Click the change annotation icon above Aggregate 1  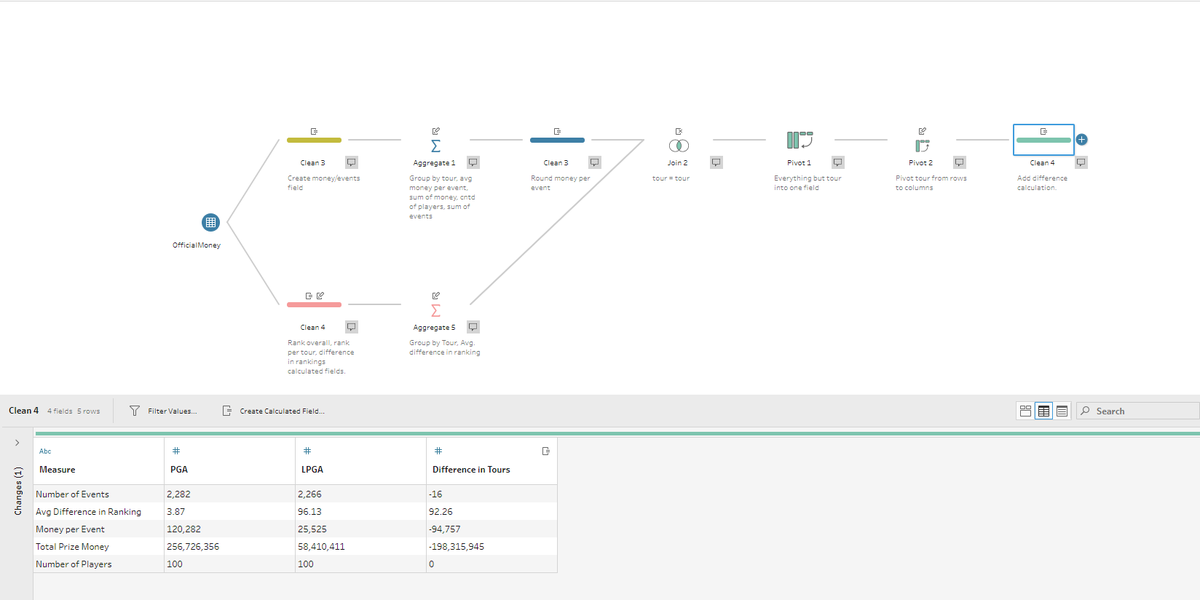pyautogui.click(x=436, y=130)
